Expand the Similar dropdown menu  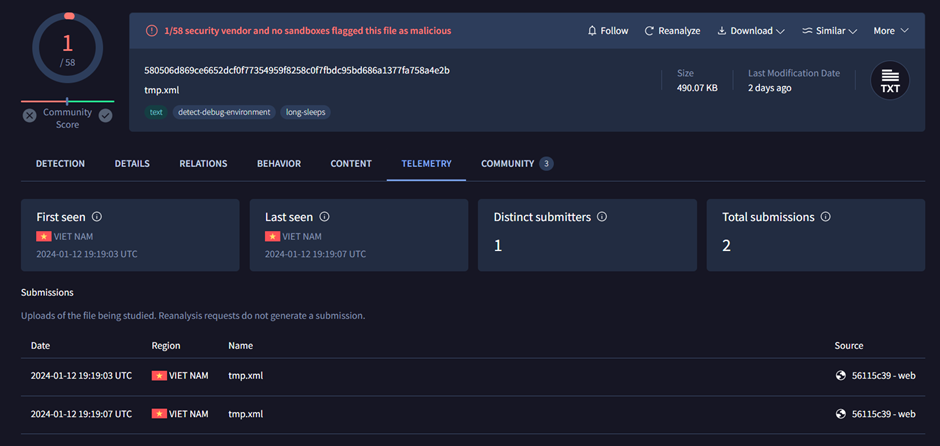pyautogui.click(x=829, y=31)
